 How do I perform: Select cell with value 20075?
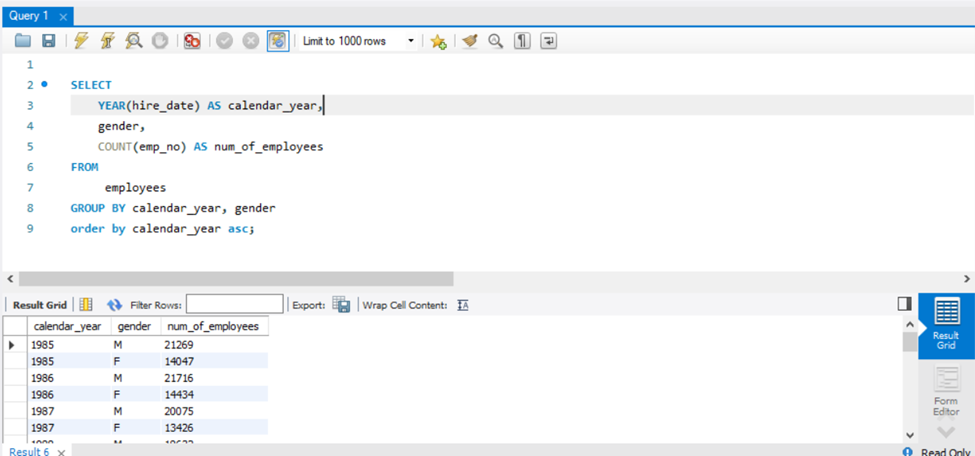[x=214, y=411]
